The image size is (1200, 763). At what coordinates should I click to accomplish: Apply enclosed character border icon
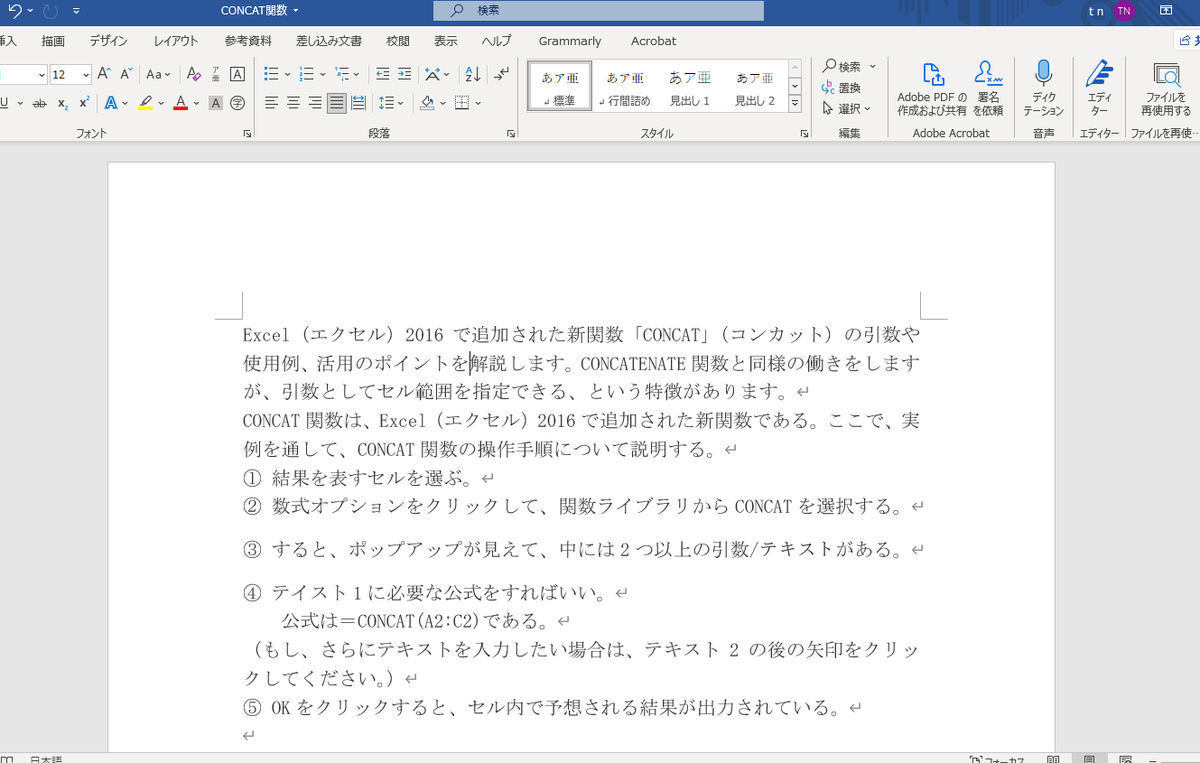pos(237,74)
